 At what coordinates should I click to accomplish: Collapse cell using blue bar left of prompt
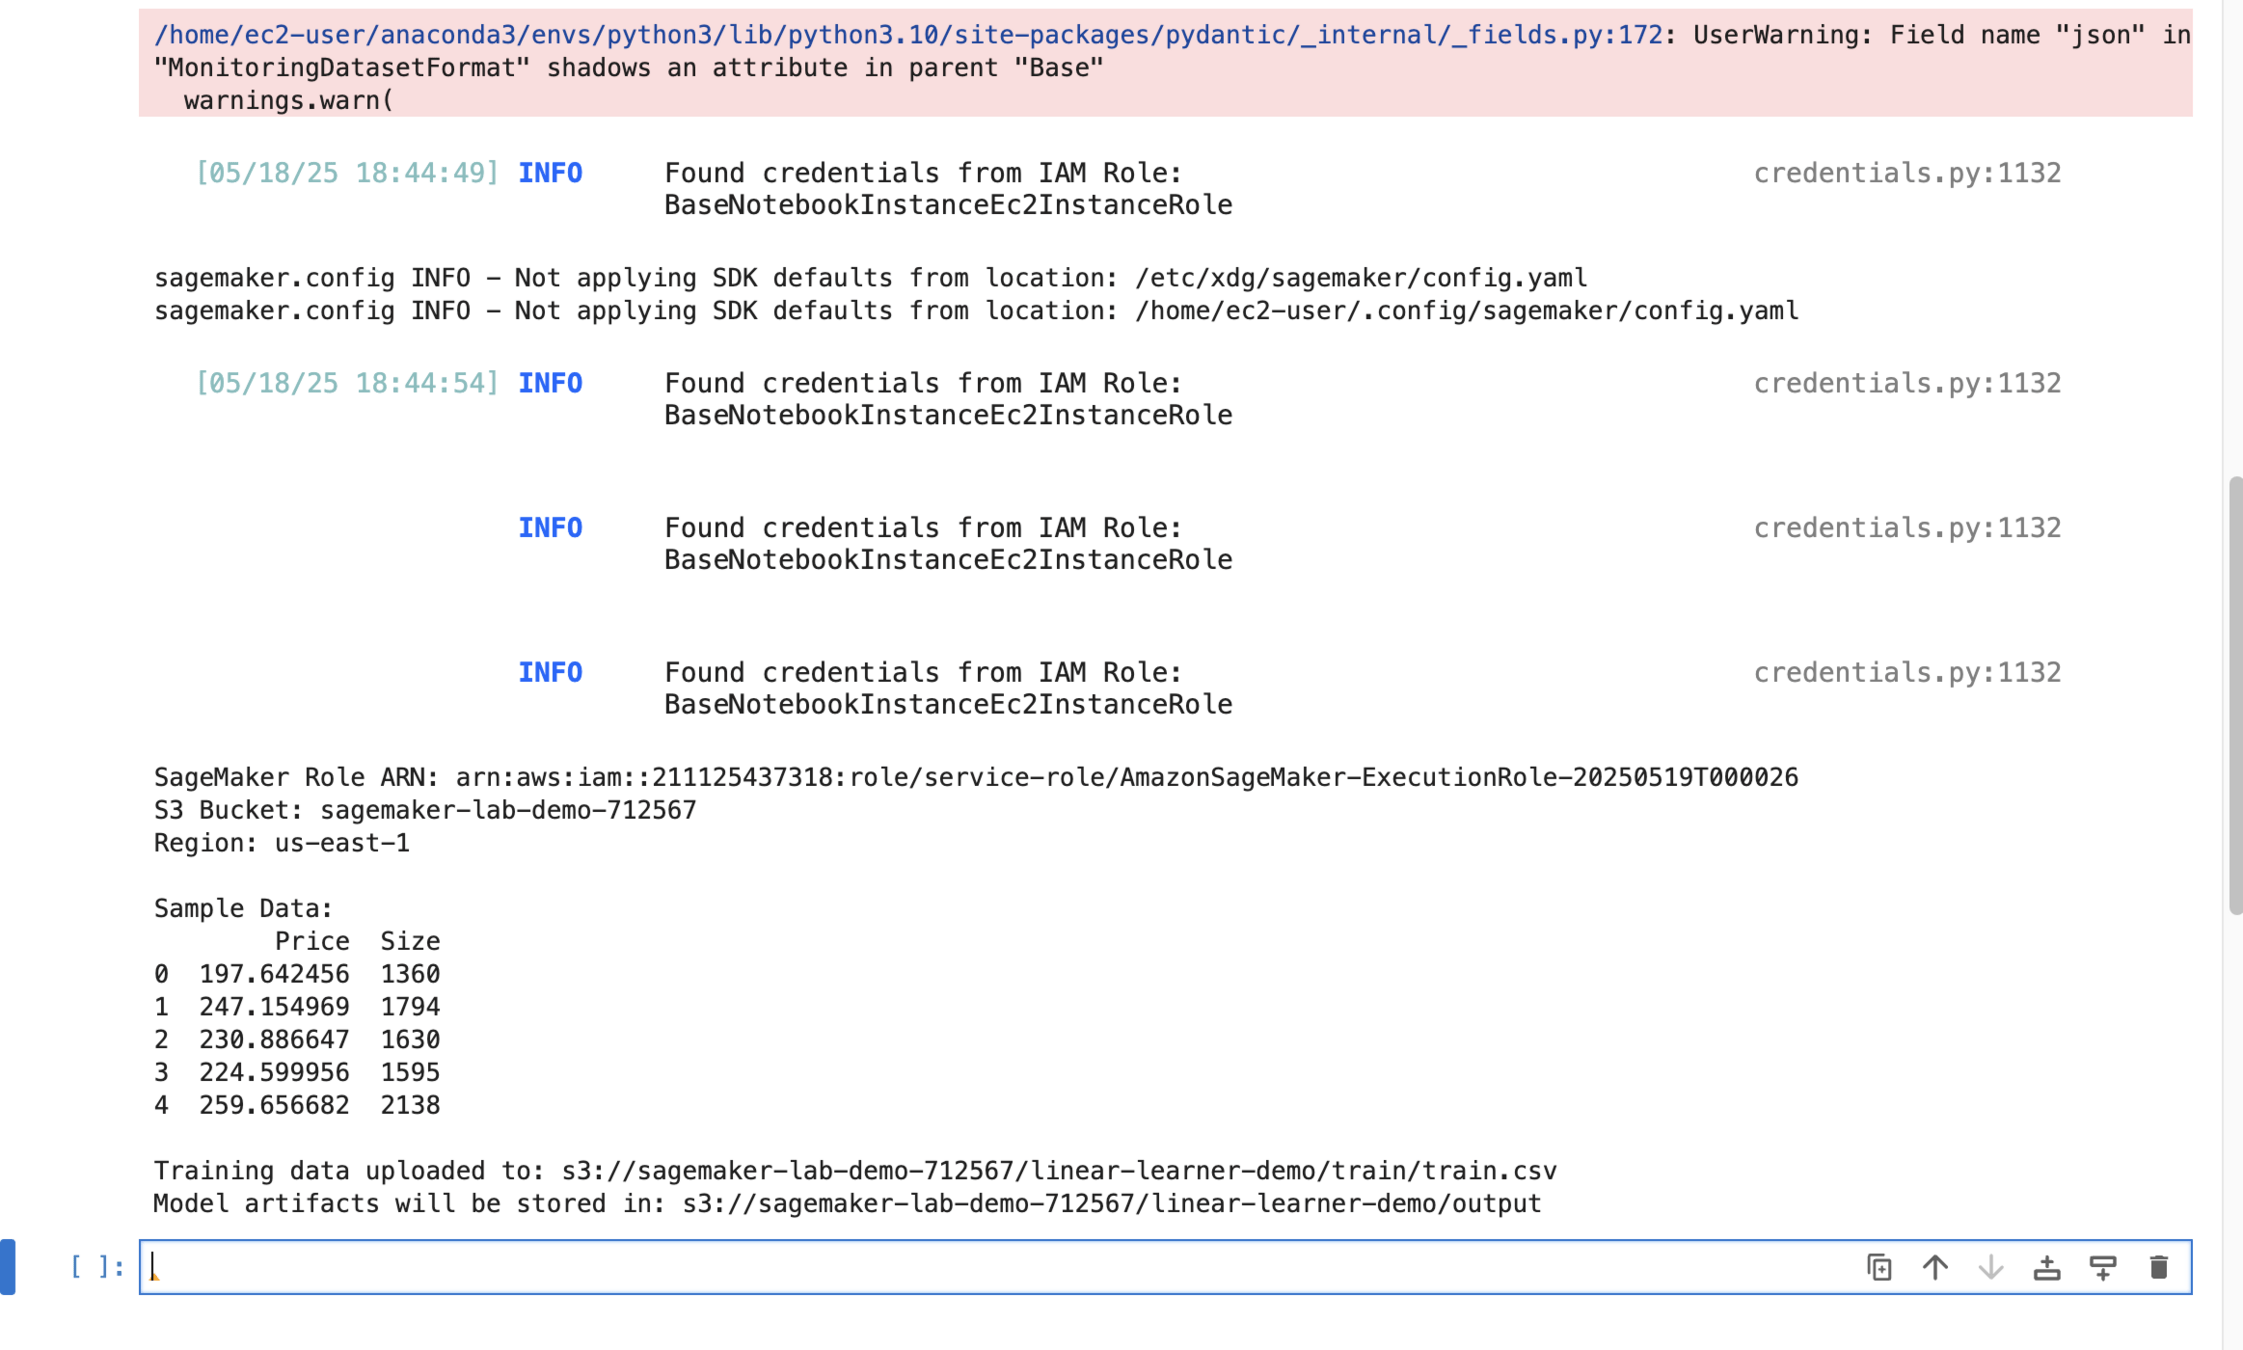[x=8, y=1267]
